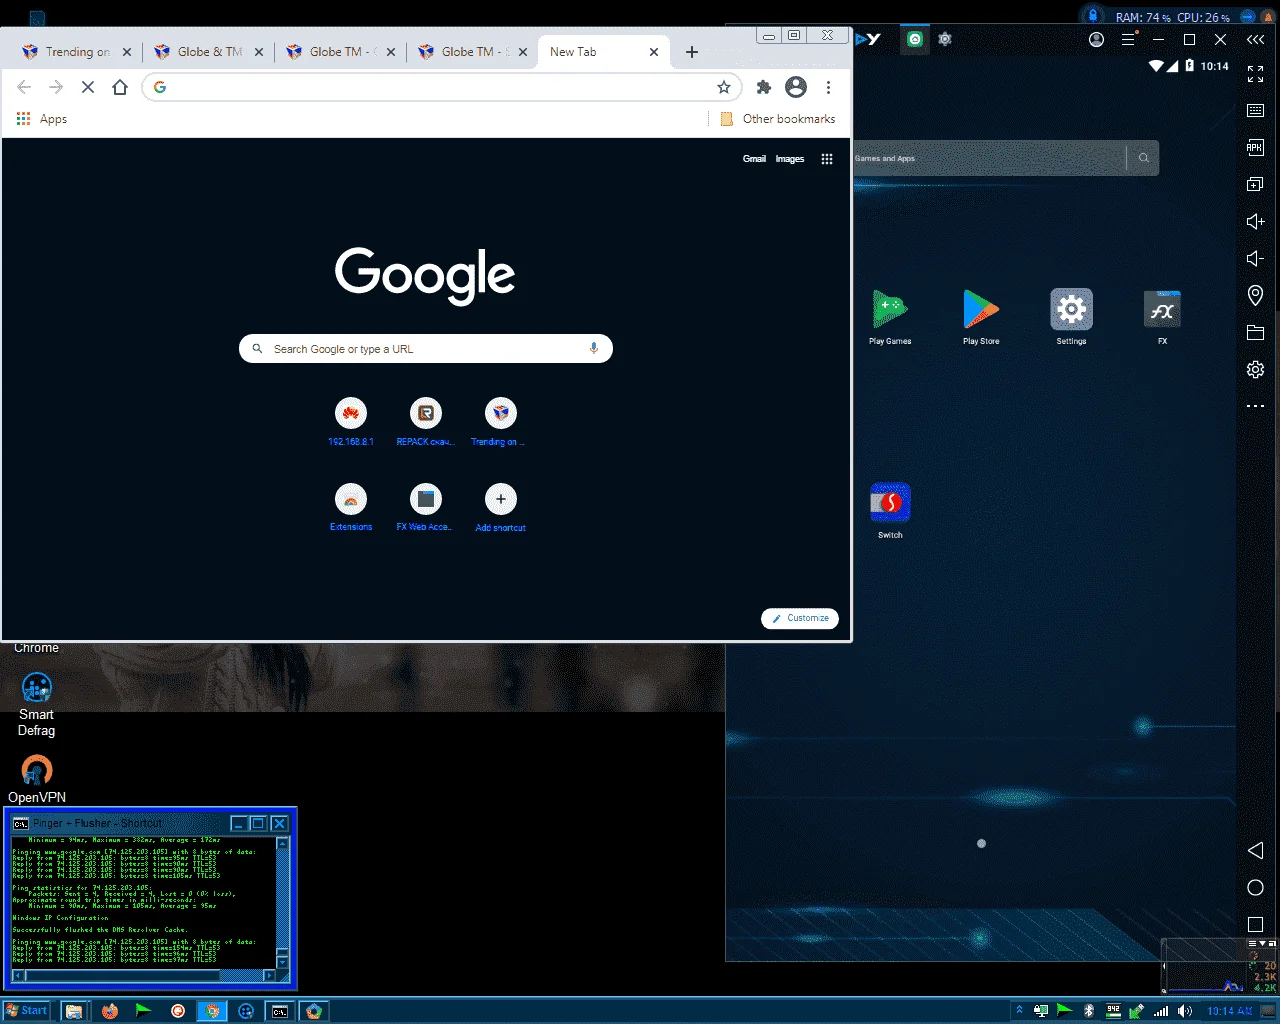Open the Extensions shortcut tile
The width and height of the screenshot is (1280, 1024).
351,507
